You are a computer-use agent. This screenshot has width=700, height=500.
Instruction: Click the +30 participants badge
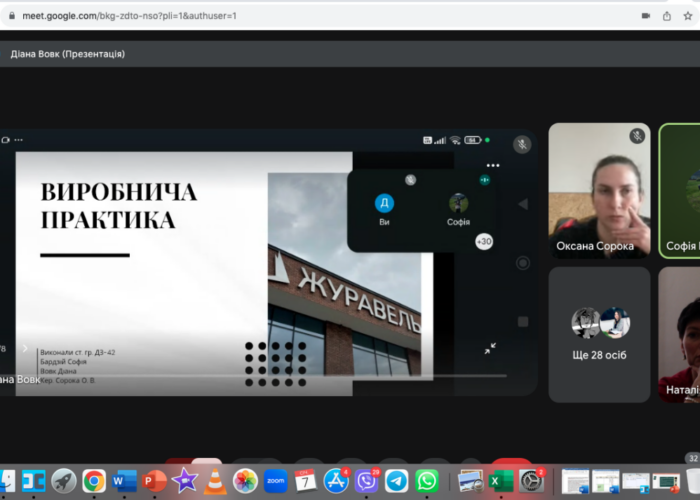pos(484,241)
